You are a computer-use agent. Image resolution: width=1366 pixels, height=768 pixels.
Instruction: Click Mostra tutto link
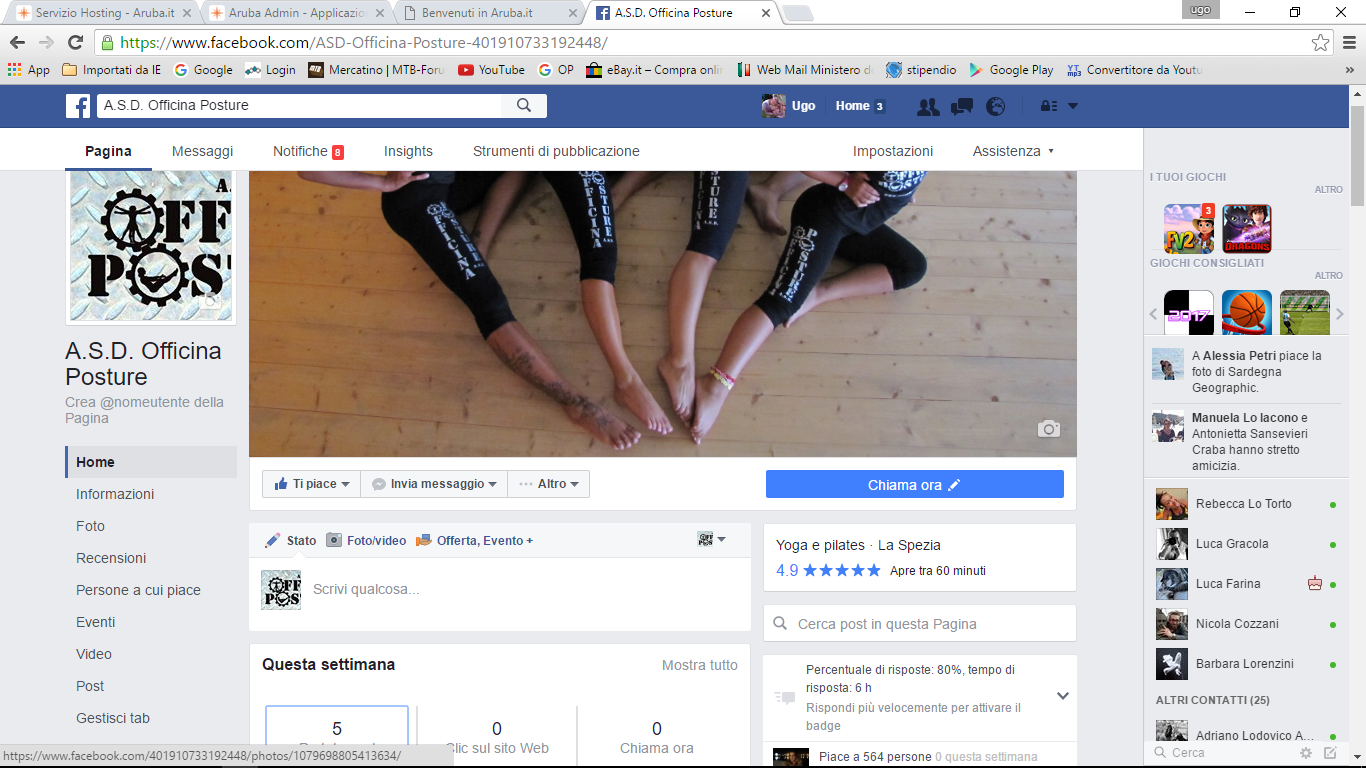(x=700, y=665)
